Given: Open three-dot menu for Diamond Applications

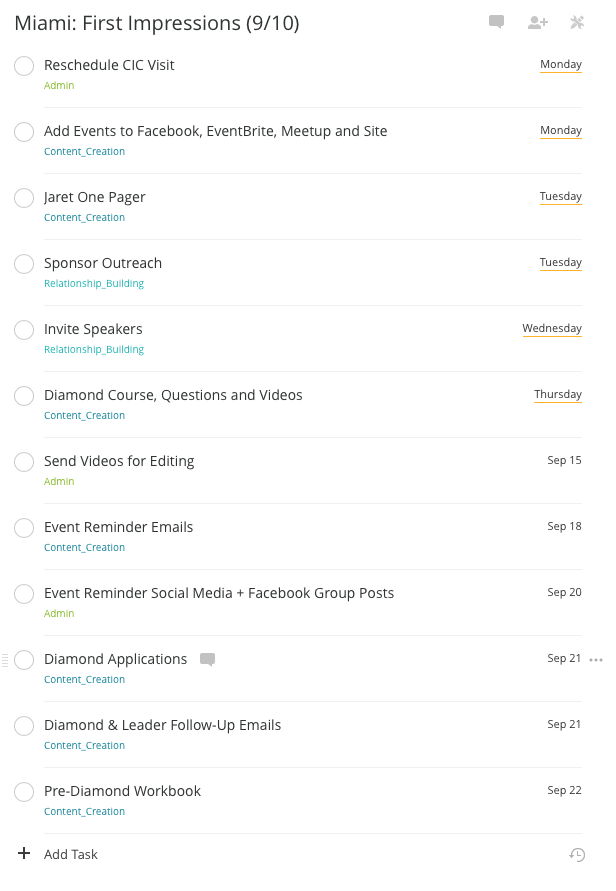Looking at the screenshot, I should coord(596,660).
